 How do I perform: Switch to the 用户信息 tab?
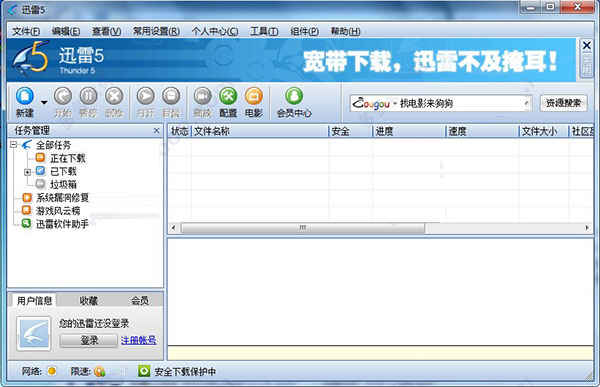pyautogui.click(x=34, y=300)
